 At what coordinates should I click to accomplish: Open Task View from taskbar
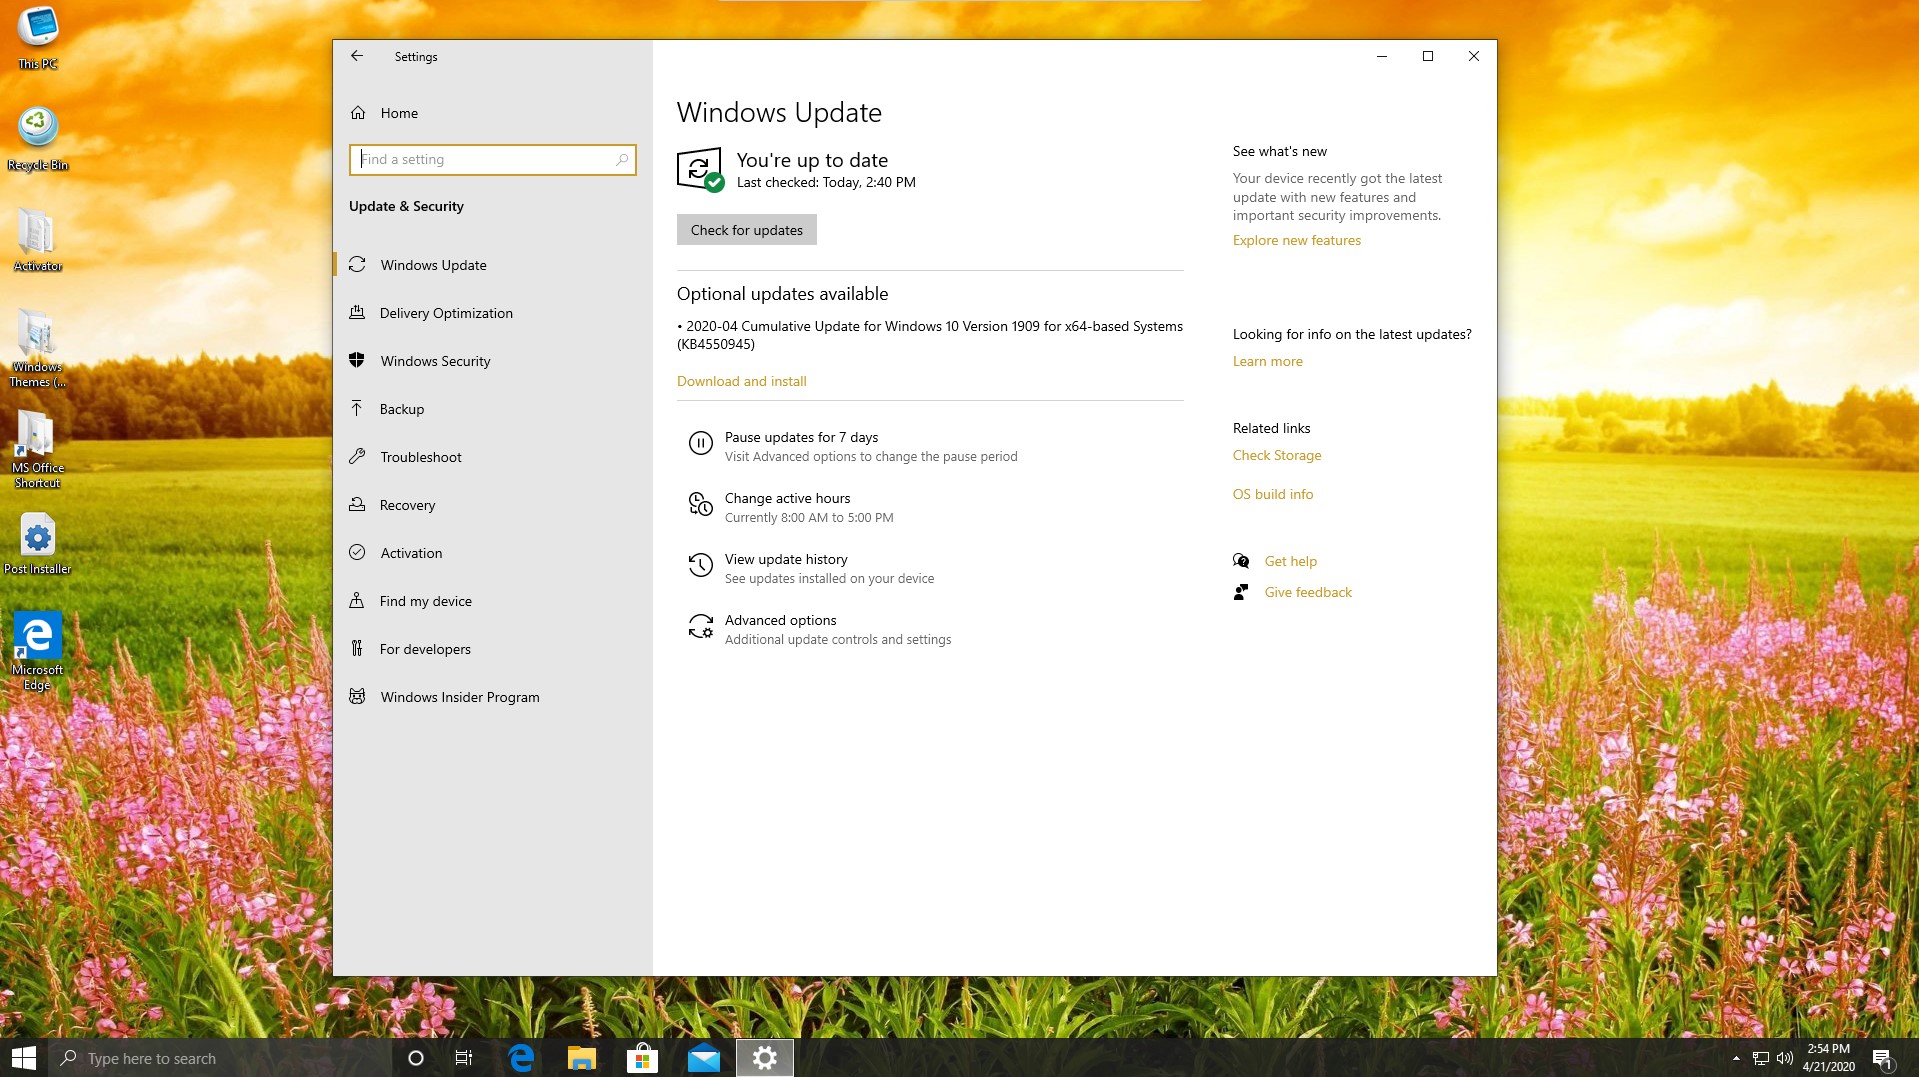pos(464,1058)
